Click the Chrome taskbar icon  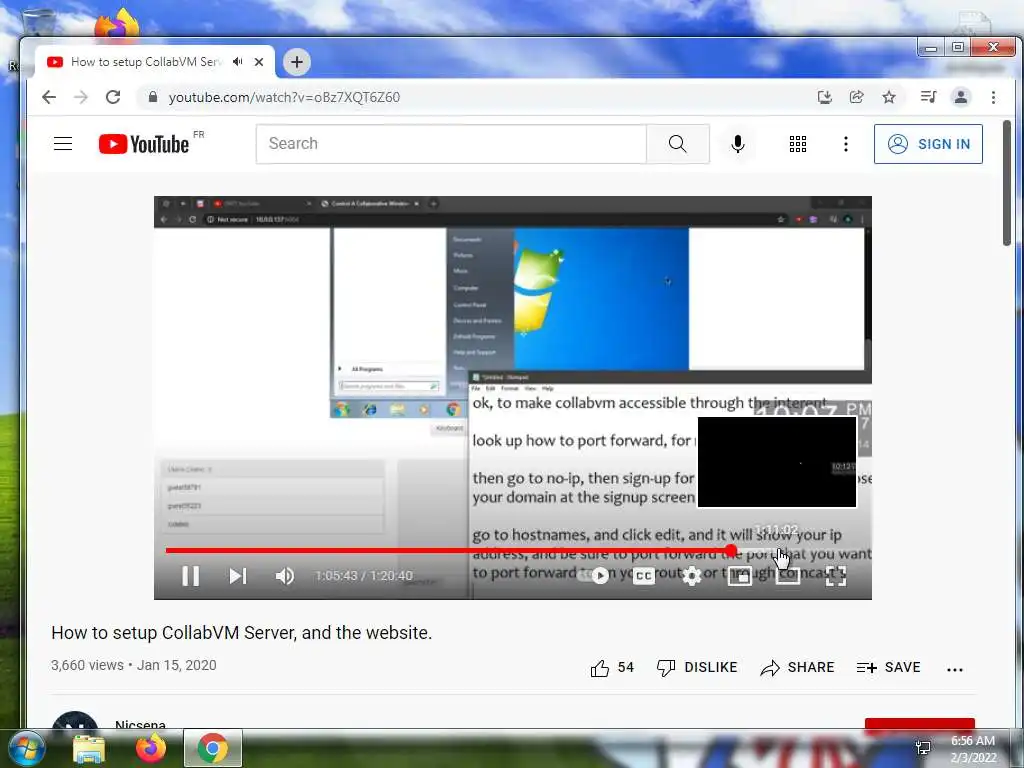click(213, 749)
